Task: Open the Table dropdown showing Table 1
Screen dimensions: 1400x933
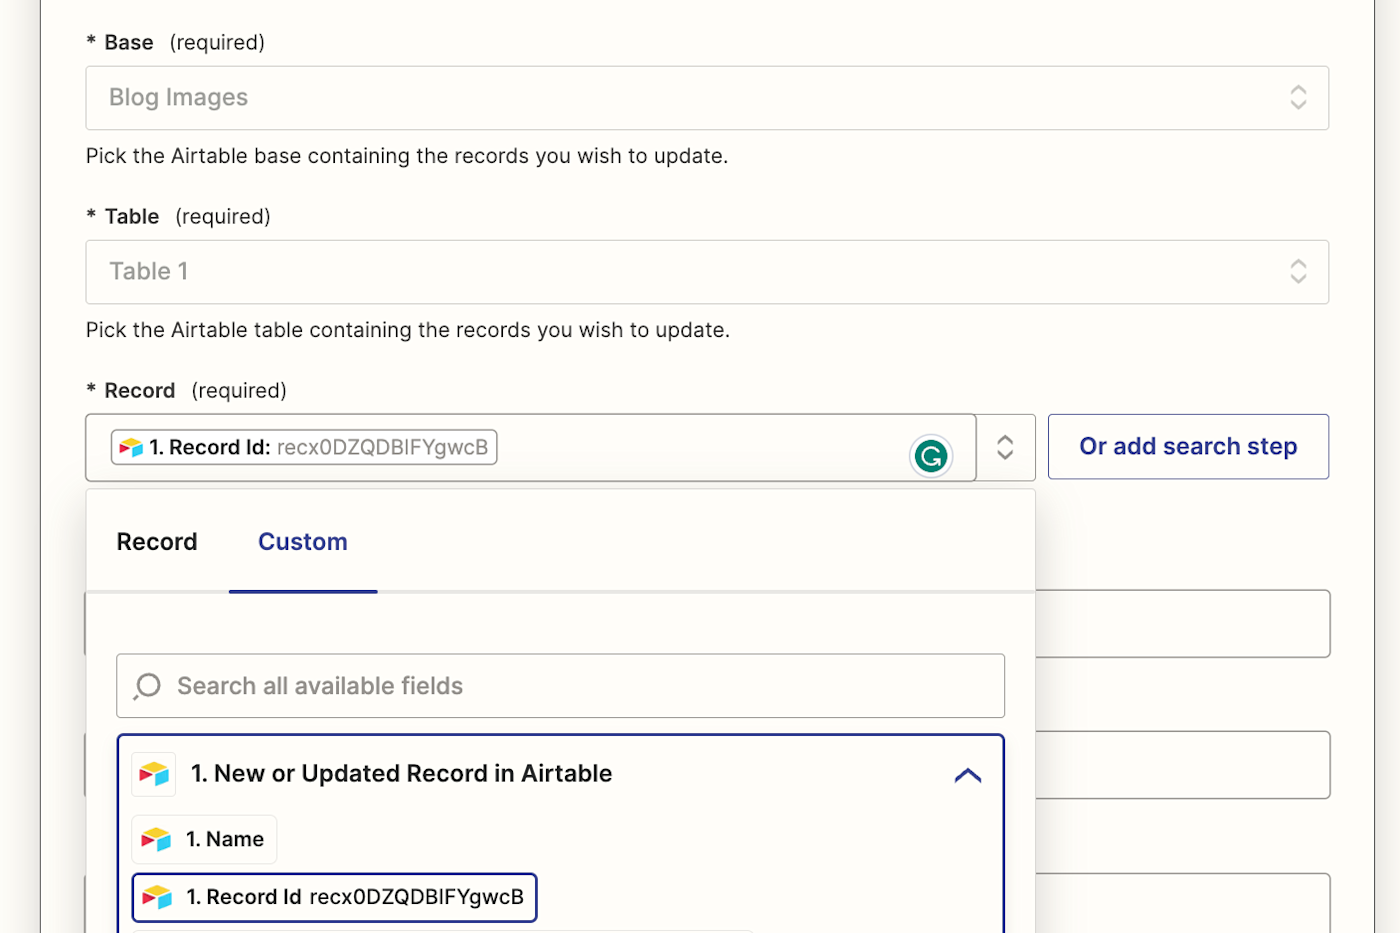Action: pos(707,272)
